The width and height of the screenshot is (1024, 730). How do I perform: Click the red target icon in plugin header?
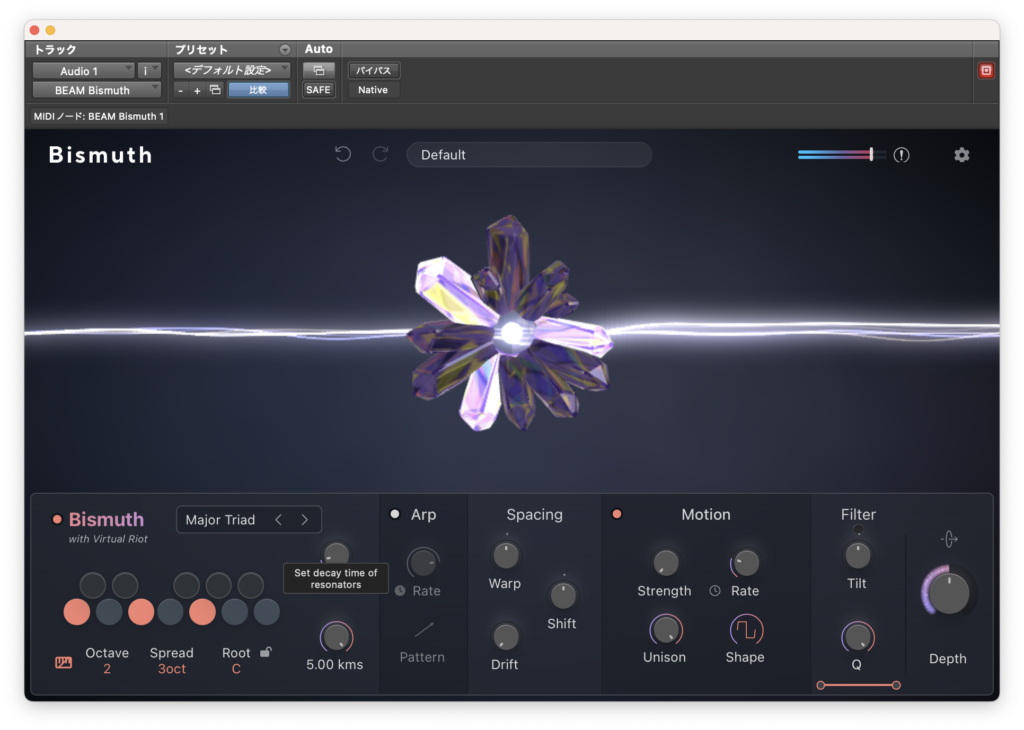click(986, 71)
